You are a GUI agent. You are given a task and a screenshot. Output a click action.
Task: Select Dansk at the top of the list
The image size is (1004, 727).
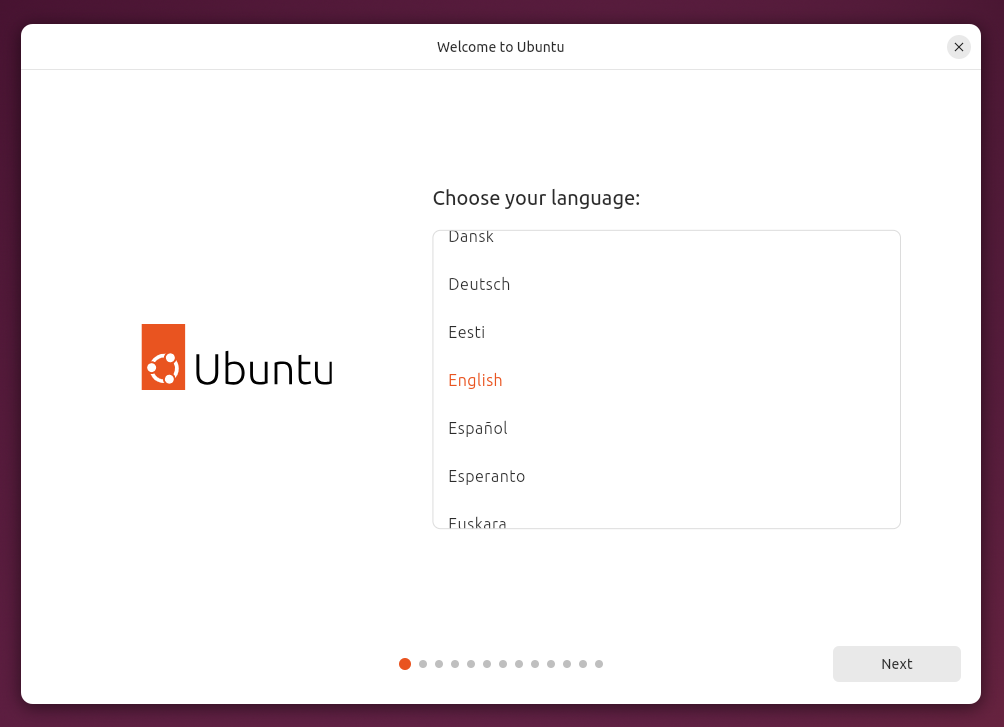(470, 238)
